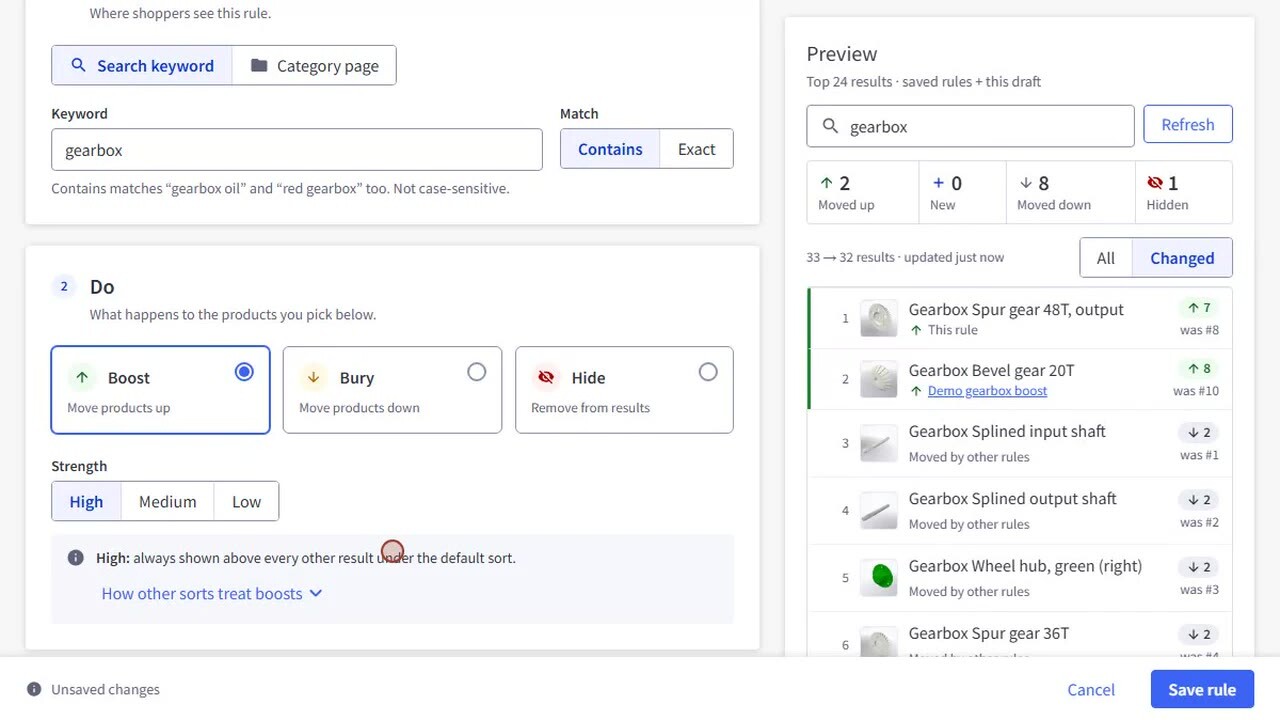1280x720 pixels.
Task: Set boost strength to High
Action: (86, 502)
